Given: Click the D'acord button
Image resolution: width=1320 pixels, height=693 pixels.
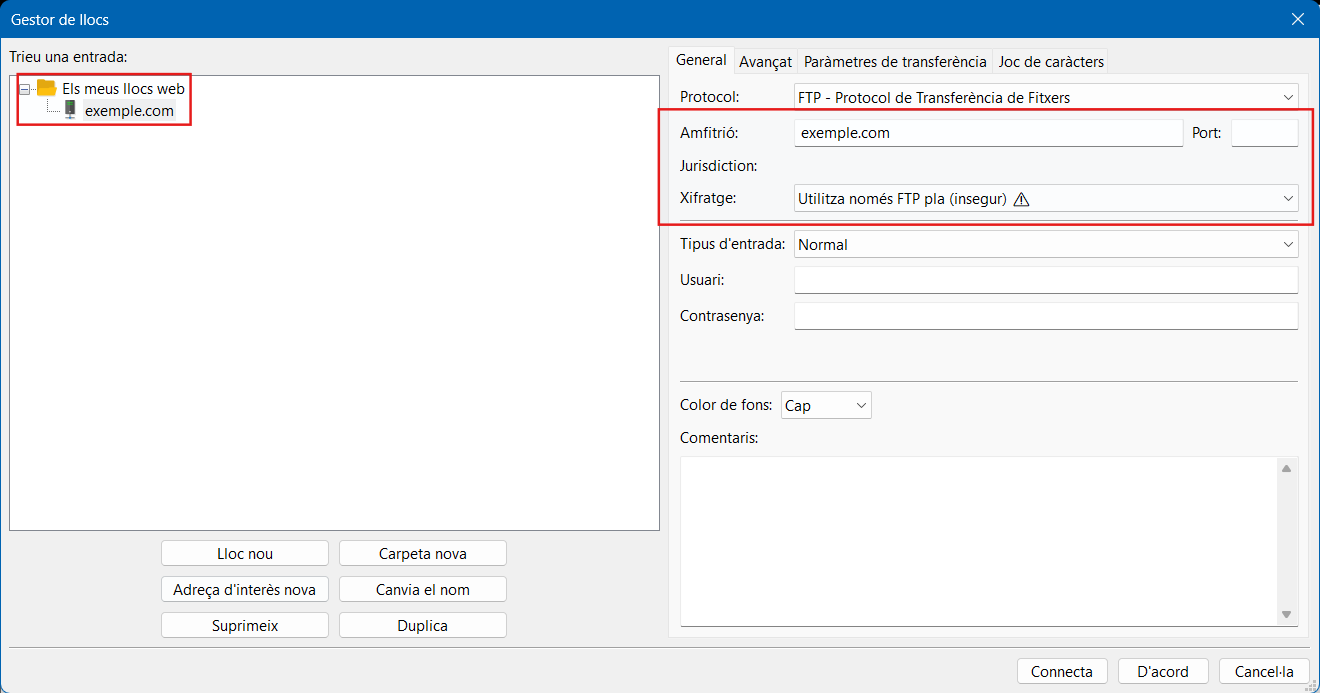Looking at the screenshot, I should (x=1163, y=671).
